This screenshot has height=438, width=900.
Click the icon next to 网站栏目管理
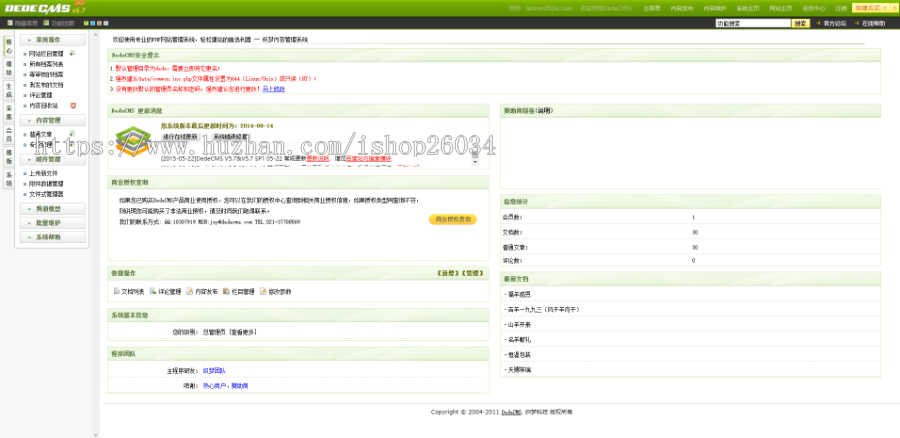71,53
